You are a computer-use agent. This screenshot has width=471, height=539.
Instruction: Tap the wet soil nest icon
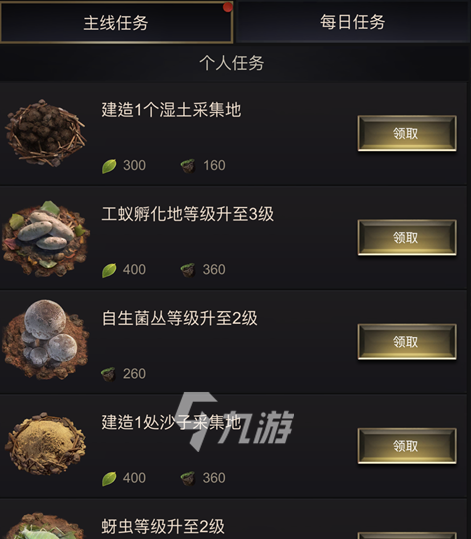[x=45, y=133]
